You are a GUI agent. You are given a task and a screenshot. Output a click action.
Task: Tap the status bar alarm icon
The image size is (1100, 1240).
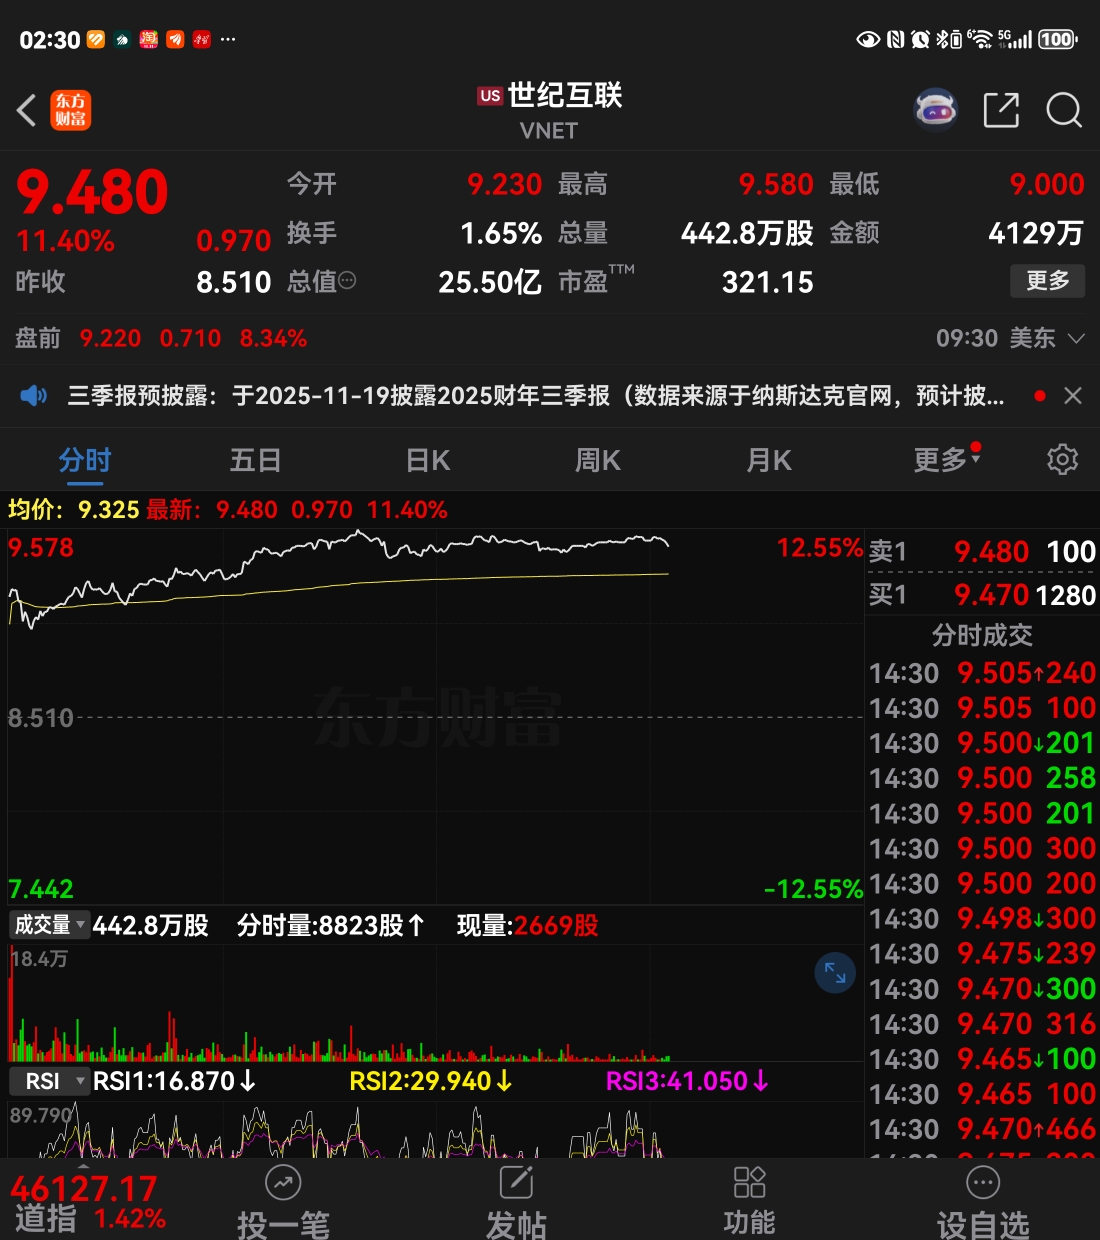click(x=920, y=39)
